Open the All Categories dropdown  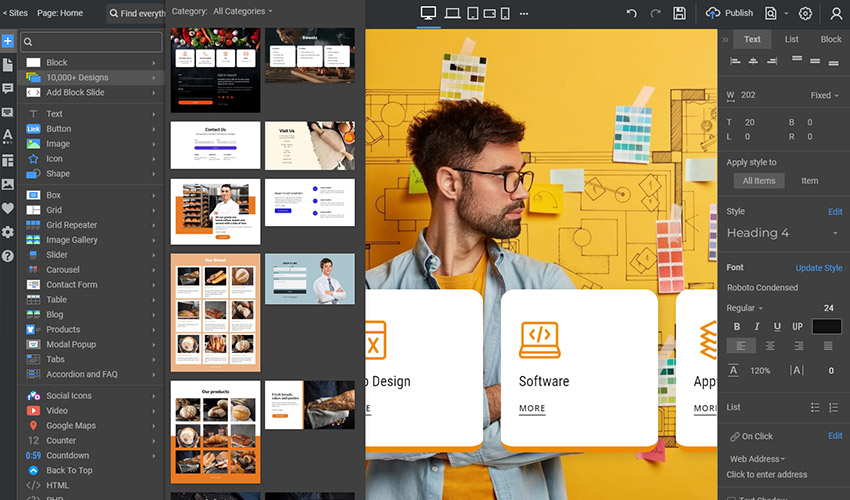coord(243,11)
